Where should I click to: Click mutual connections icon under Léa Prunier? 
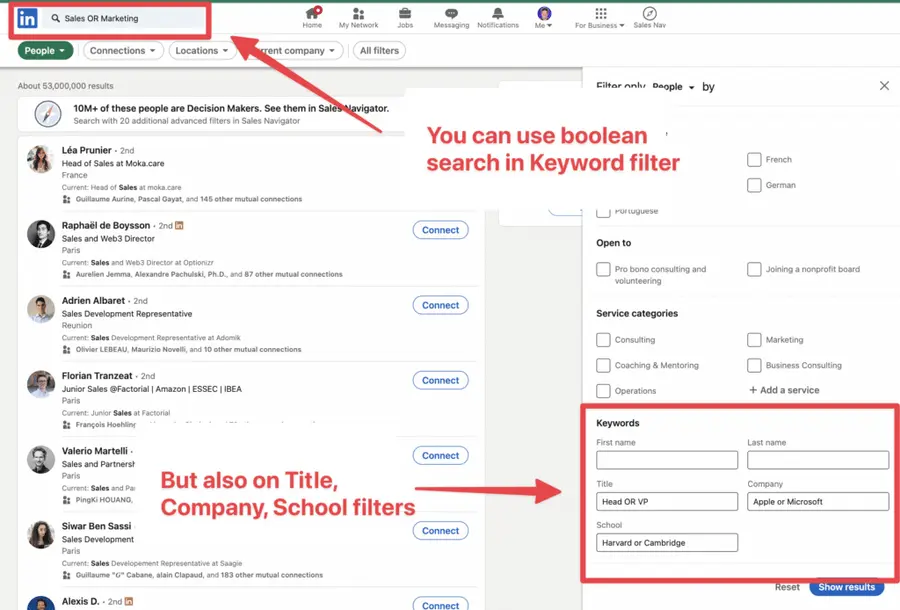tap(67, 199)
